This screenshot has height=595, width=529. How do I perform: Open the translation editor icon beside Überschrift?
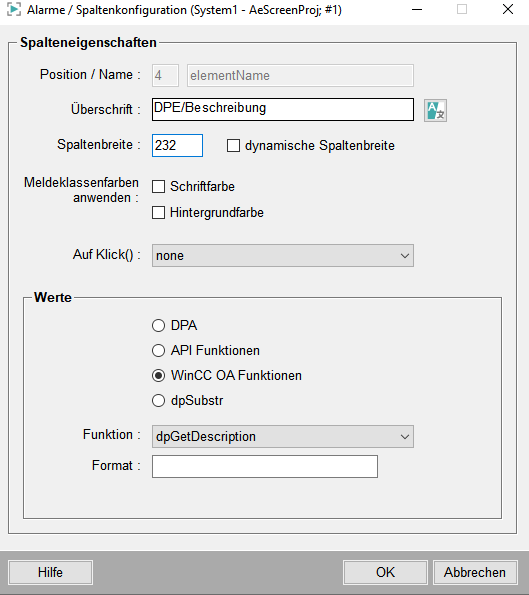(435, 110)
